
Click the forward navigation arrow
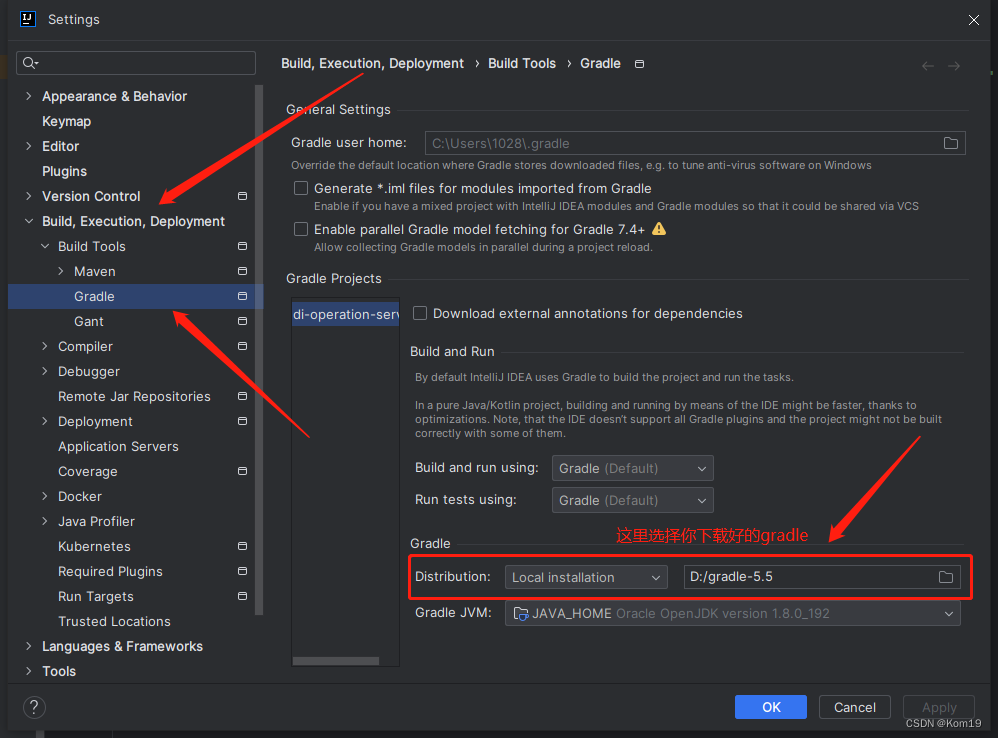coord(953,66)
